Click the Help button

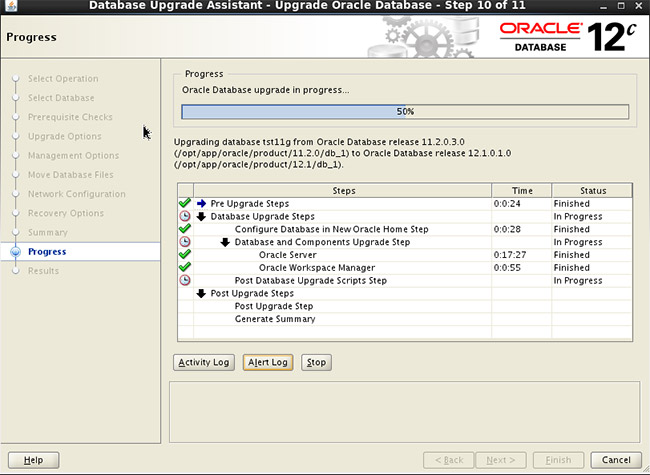tap(34, 460)
